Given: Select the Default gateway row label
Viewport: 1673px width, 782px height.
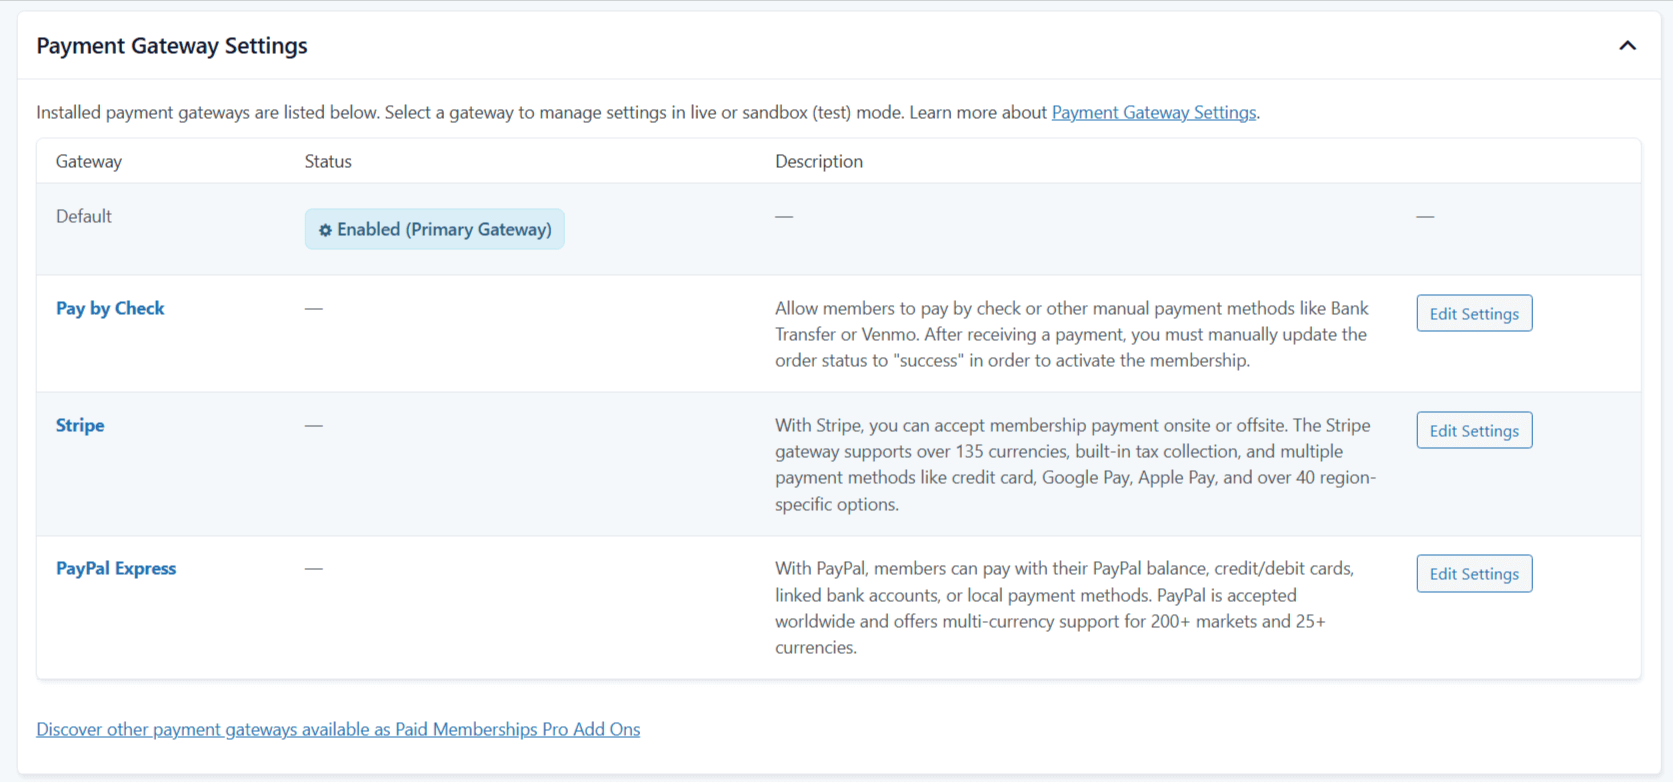Looking at the screenshot, I should click(84, 216).
